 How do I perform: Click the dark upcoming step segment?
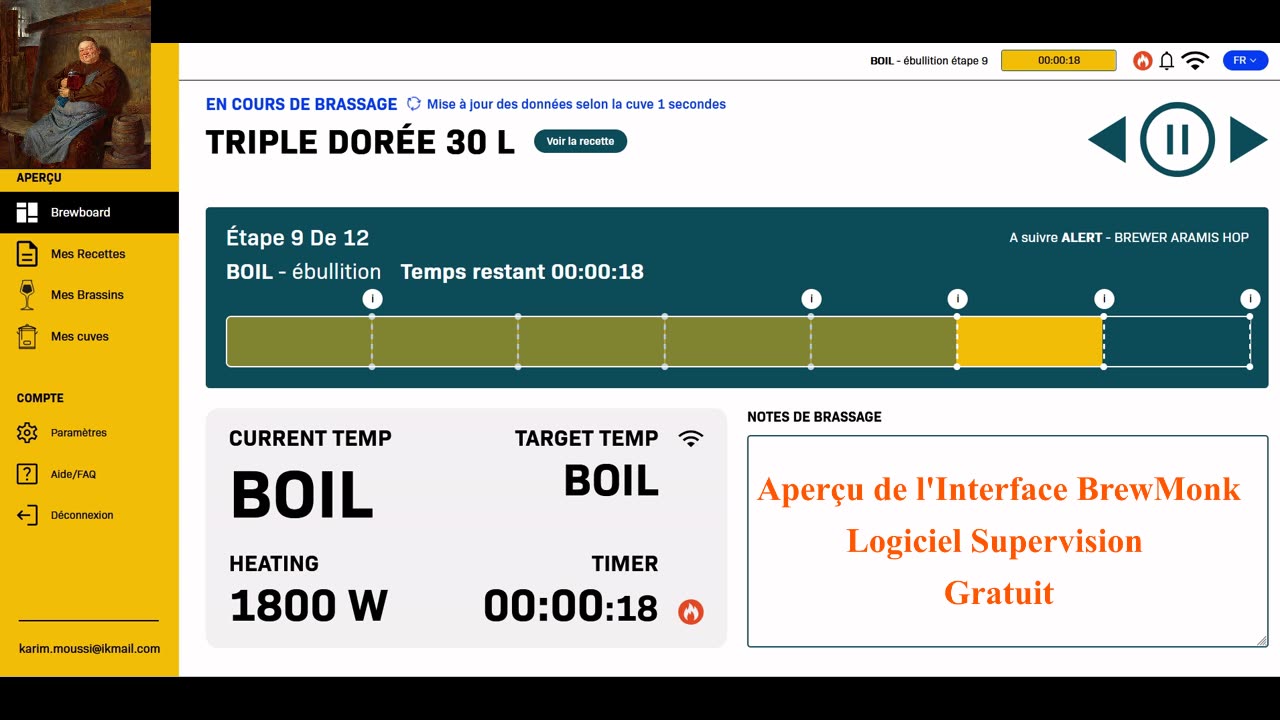[1177, 341]
